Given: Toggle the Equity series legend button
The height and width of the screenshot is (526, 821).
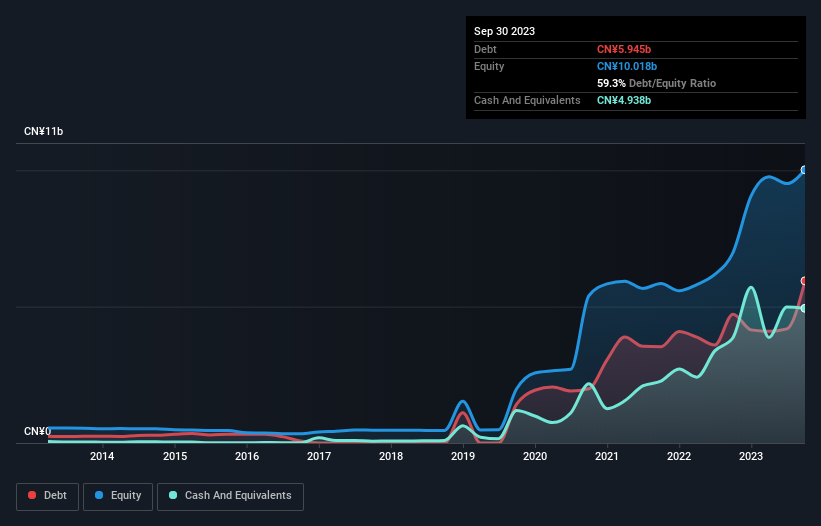Looking at the screenshot, I should pyautogui.click(x=118, y=496).
